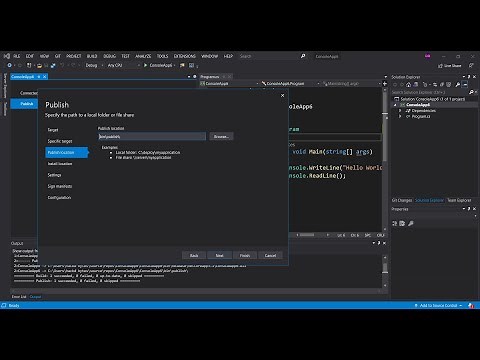Open the ConsoleApp6.Program class dropdown
Screen dimensions: 480x360
(290, 83)
